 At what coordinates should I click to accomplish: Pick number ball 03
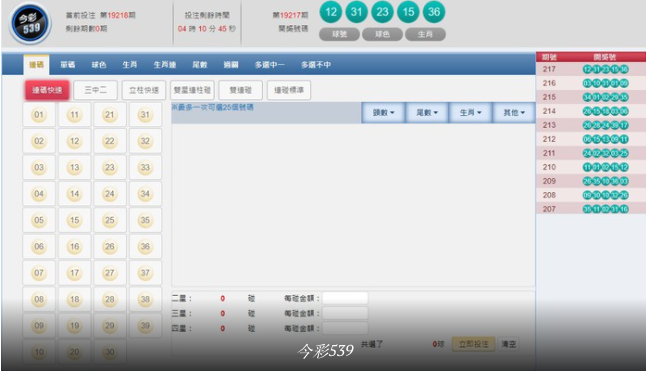point(39,167)
